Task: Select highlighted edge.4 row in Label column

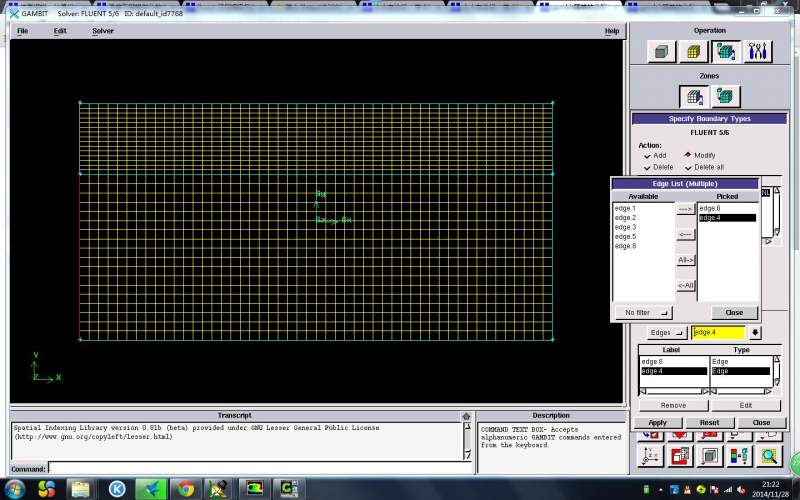Action: (x=673, y=371)
